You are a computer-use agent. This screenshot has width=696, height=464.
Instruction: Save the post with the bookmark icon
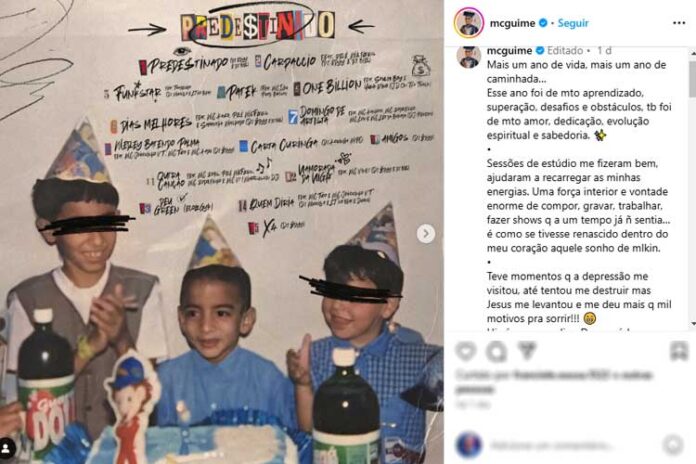(x=679, y=351)
